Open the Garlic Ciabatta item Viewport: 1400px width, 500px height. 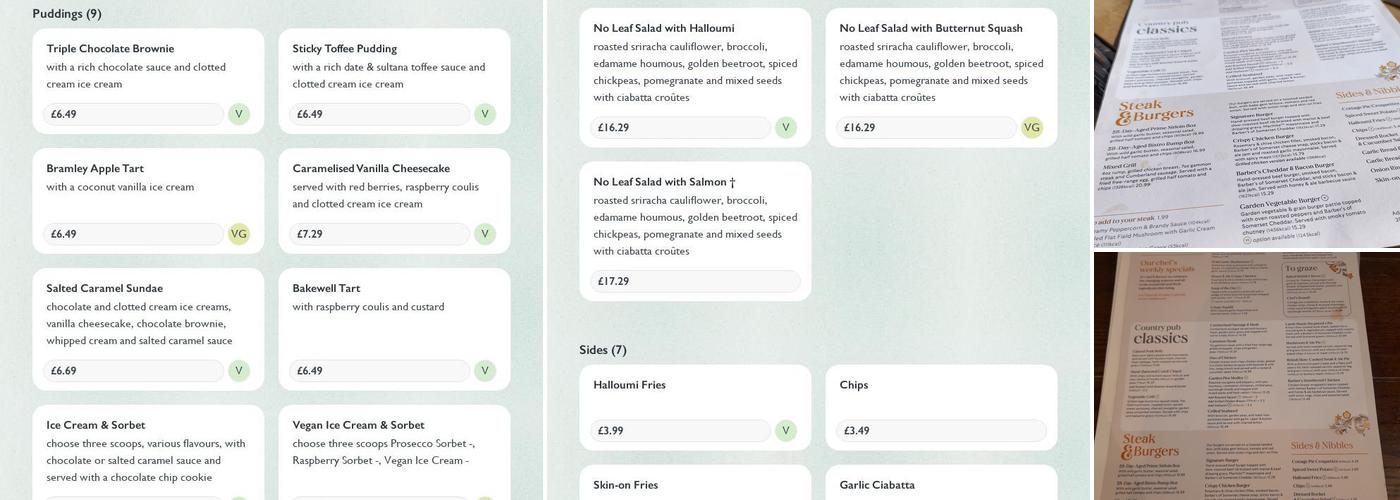[877, 485]
